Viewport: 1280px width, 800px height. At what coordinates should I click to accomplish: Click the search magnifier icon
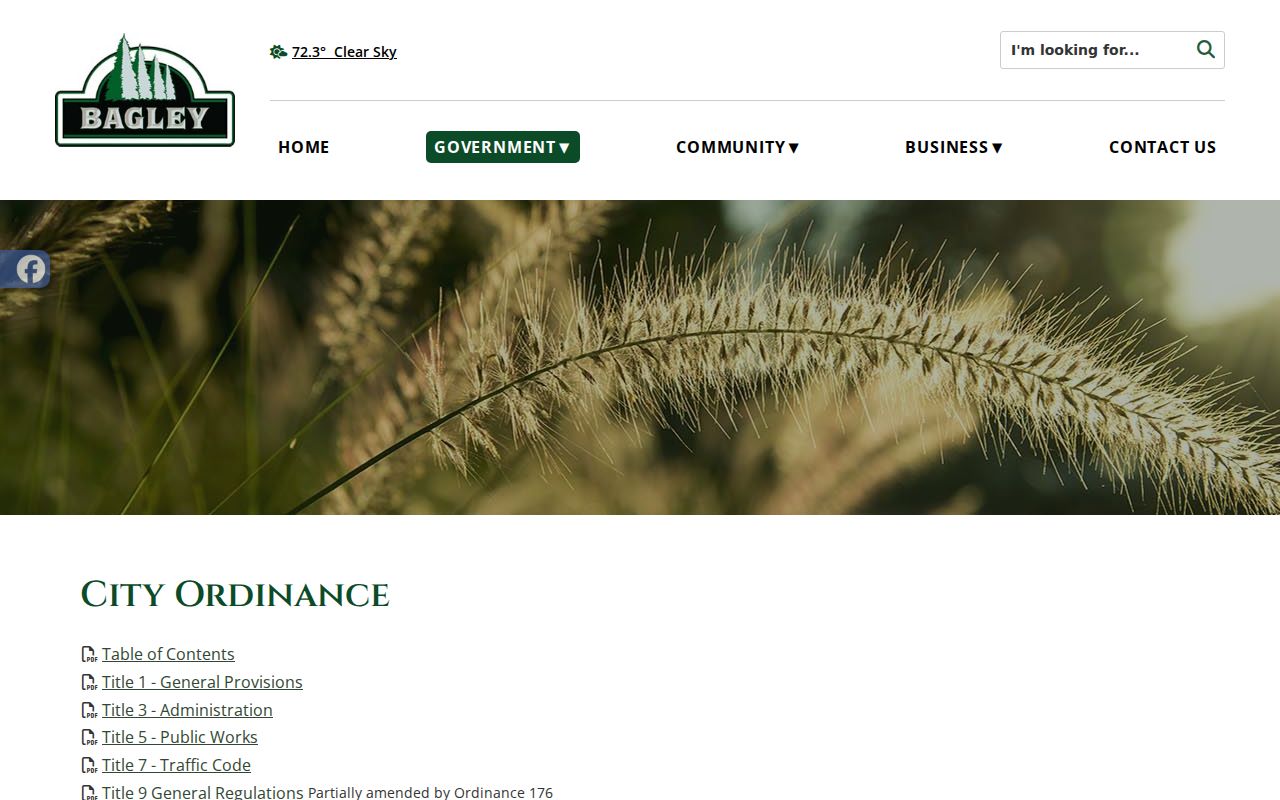pos(1206,50)
